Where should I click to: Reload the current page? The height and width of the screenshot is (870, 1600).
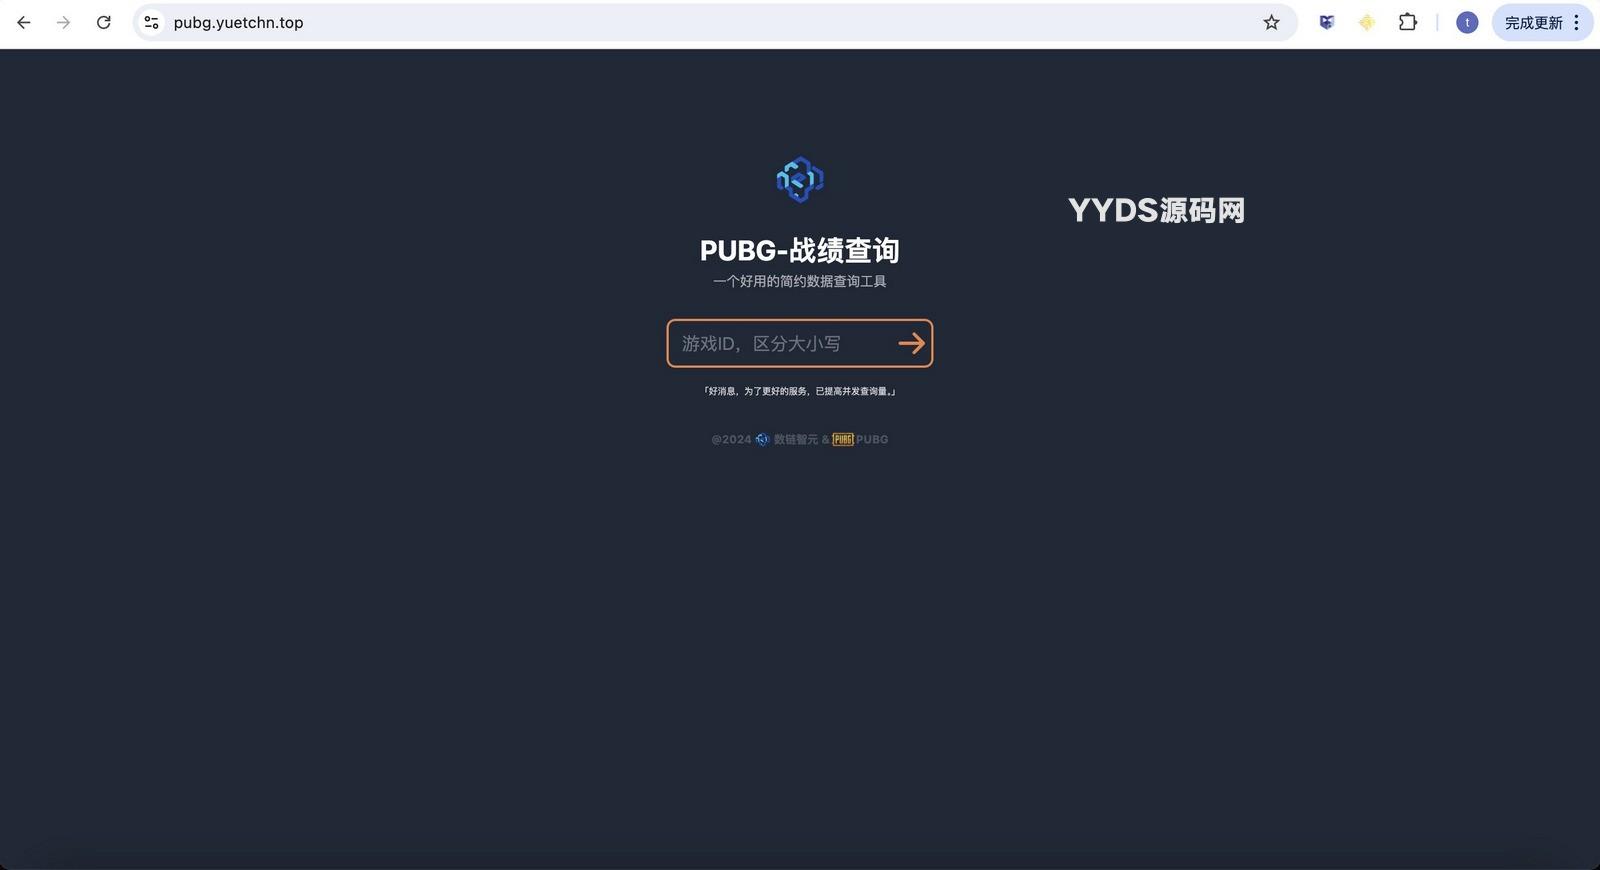tap(104, 22)
